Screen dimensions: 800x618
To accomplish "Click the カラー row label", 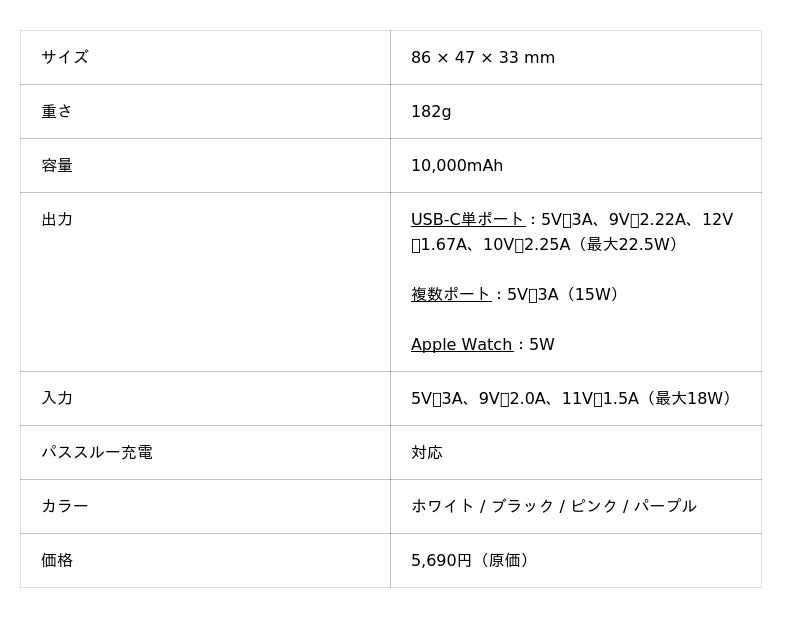I will tap(65, 507).
